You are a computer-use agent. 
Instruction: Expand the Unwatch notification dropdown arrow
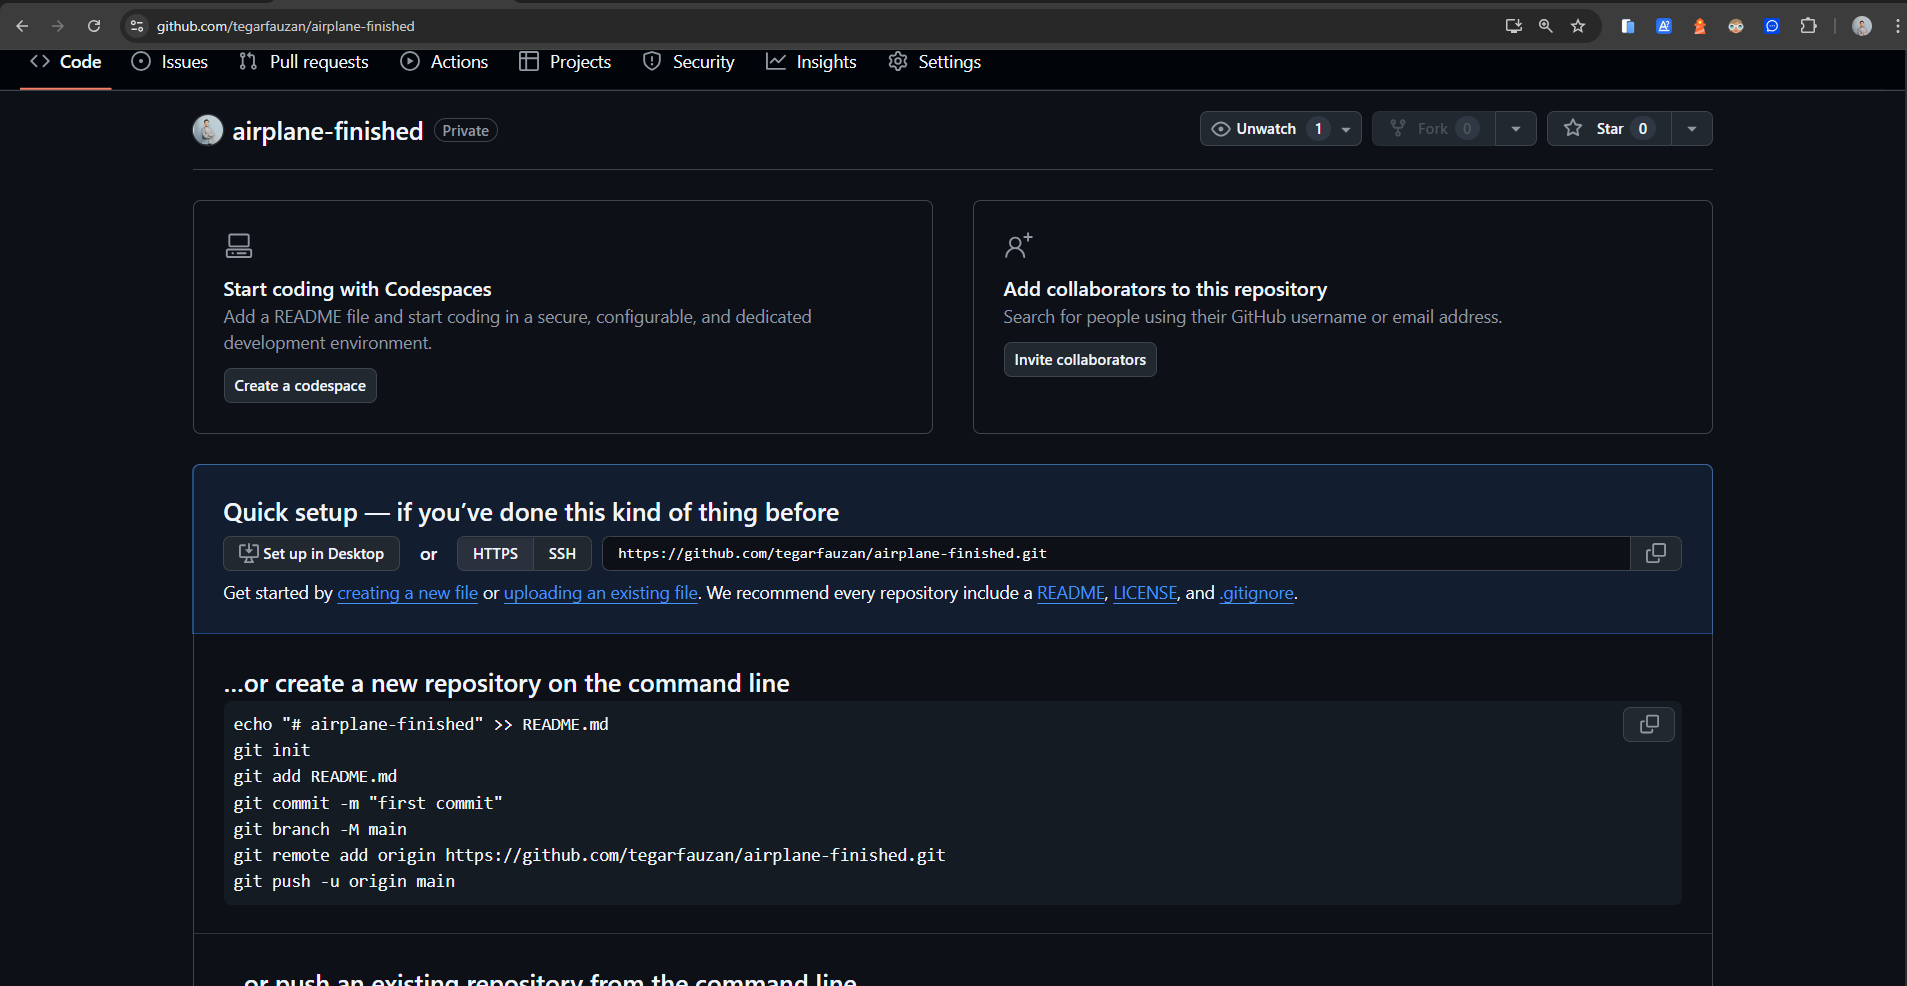point(1346,129)
